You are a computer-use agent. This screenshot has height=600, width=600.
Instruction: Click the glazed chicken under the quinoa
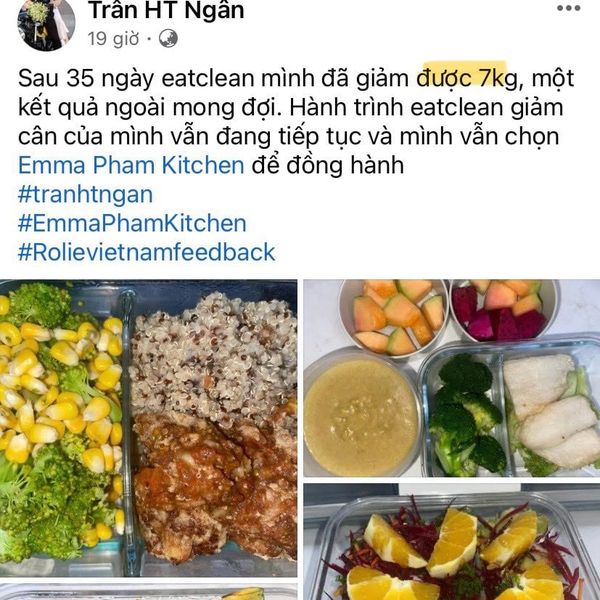(x=216, y=484)
